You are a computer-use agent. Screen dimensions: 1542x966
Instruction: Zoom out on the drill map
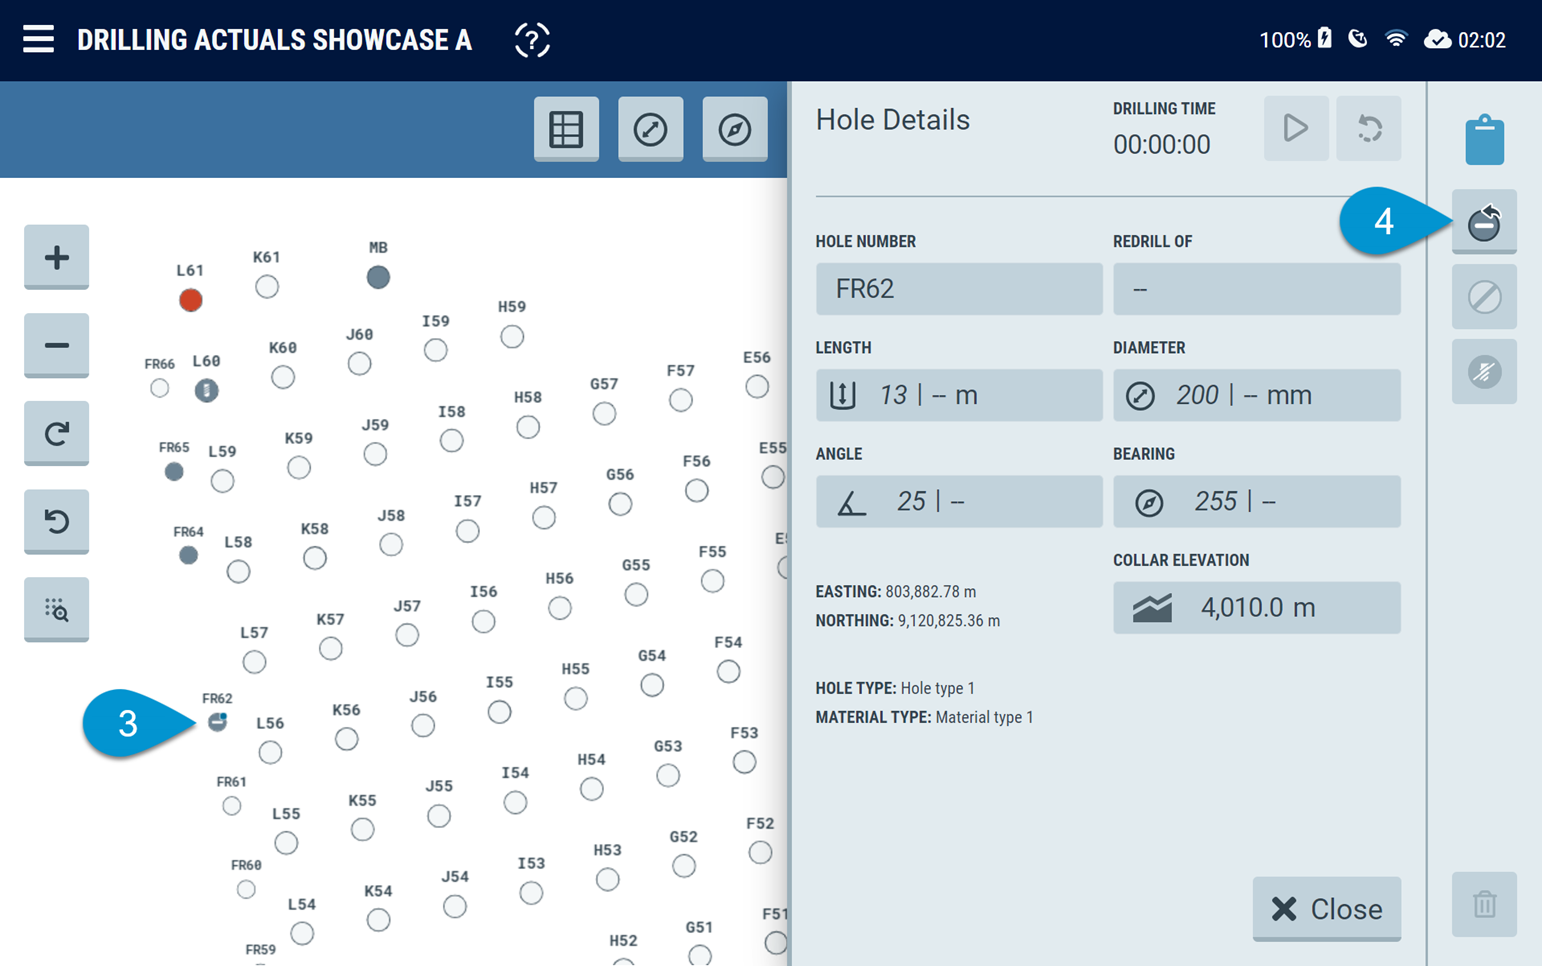[57, 345]
